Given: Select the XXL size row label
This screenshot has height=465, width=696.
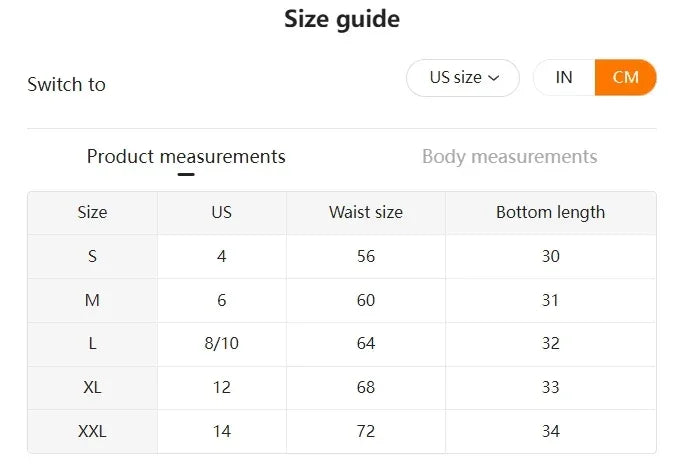Looking at the screenshot, I should click(x=92, y=431).
